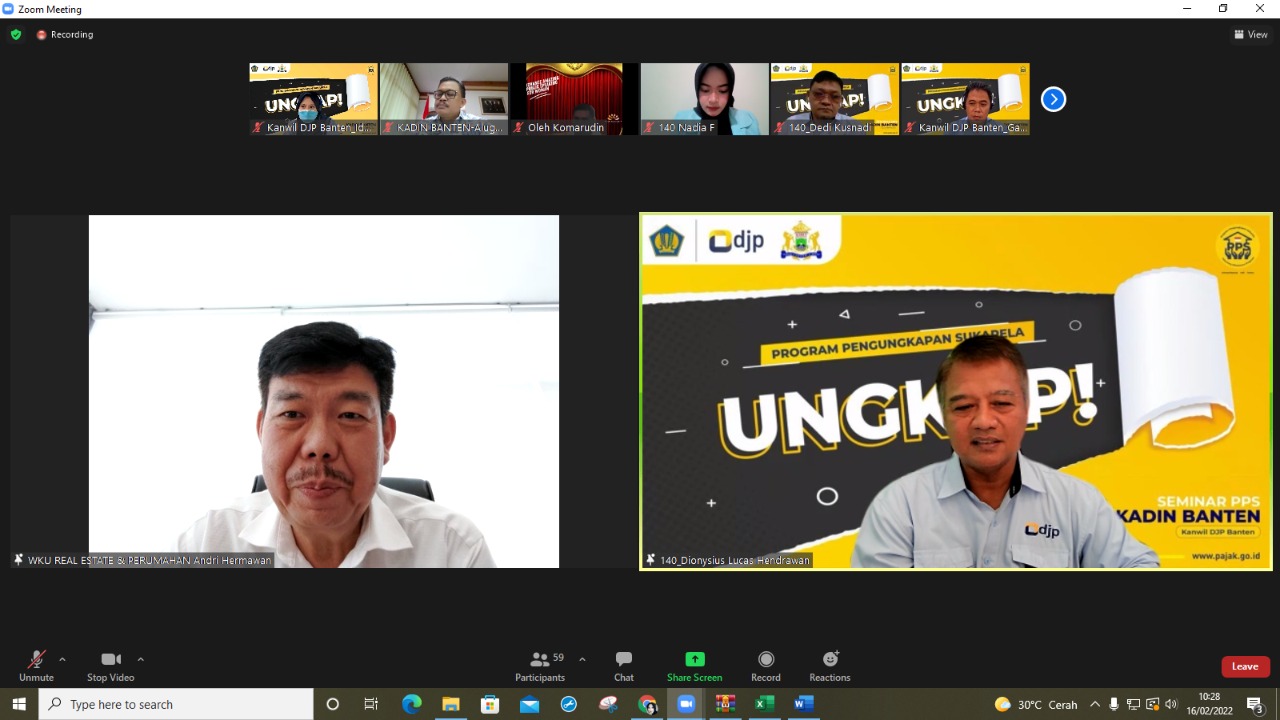Start Share Screen
Viewport: 1280px width, 720px height.
coord(694,665)
